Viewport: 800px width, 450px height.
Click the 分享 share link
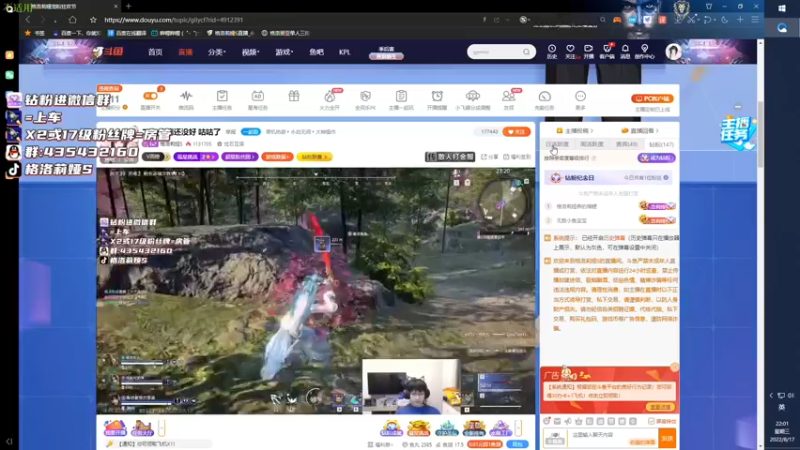click(490, 157)
